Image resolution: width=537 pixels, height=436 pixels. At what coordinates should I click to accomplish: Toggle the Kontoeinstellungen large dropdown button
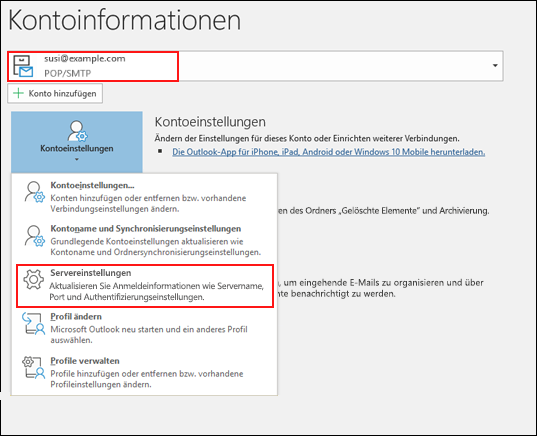pos(77,142)
